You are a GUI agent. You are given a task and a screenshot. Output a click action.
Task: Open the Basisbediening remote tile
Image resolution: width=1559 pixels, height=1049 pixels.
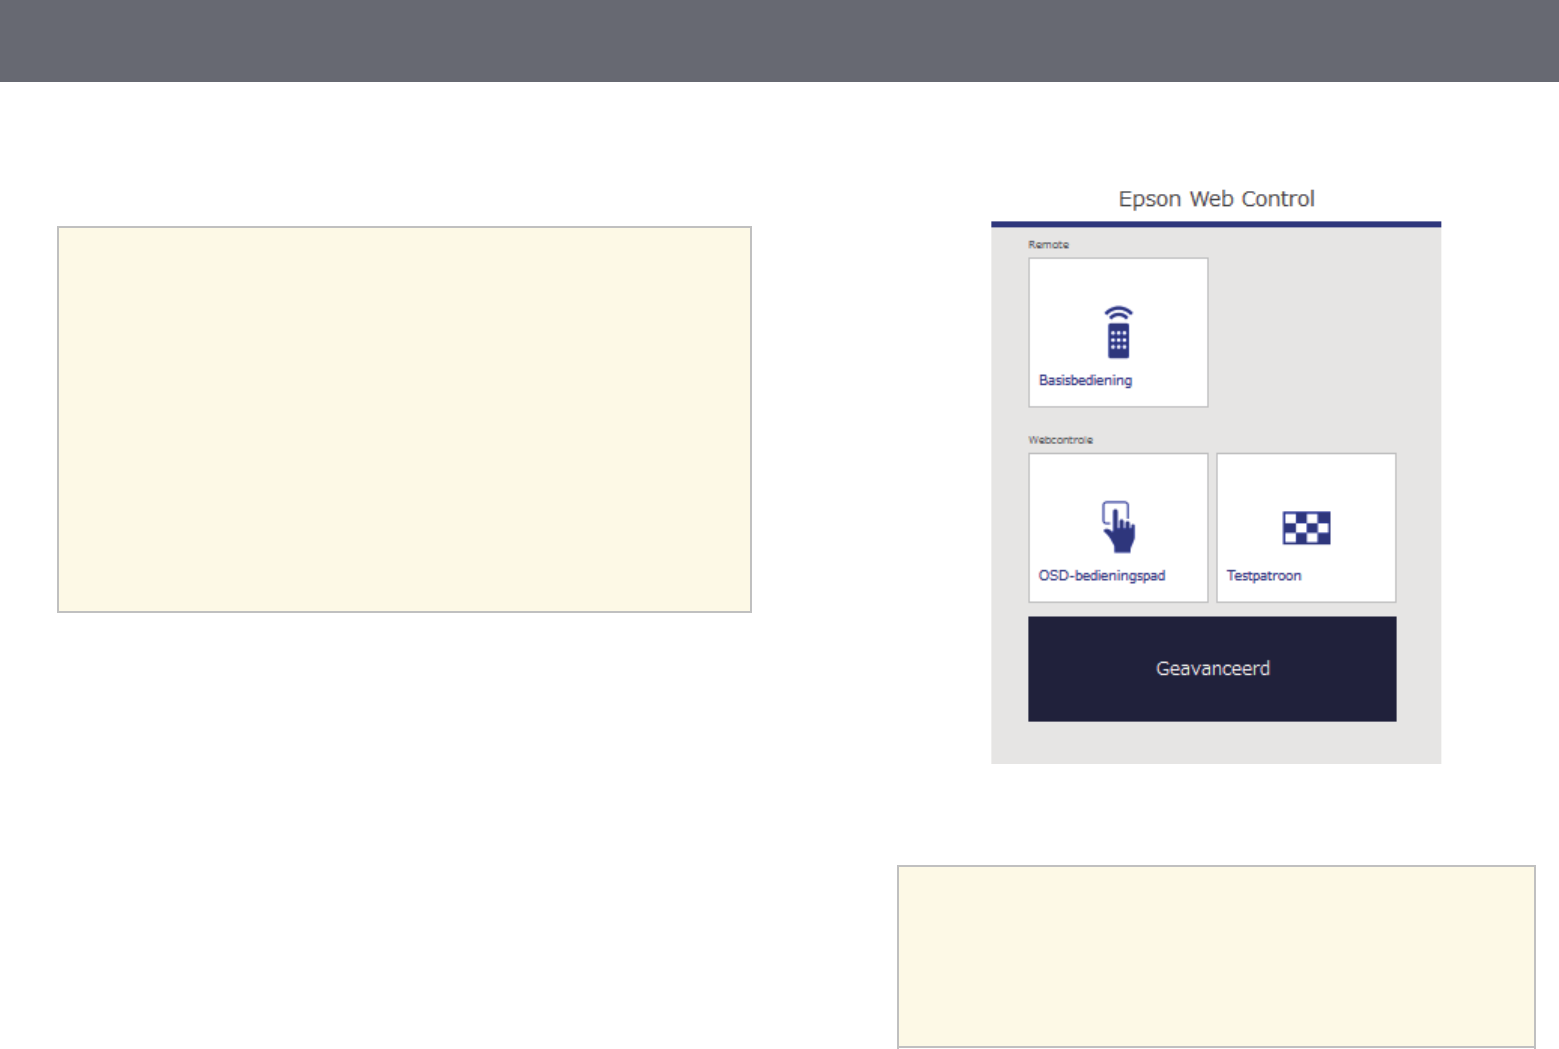coord(1118,332)
